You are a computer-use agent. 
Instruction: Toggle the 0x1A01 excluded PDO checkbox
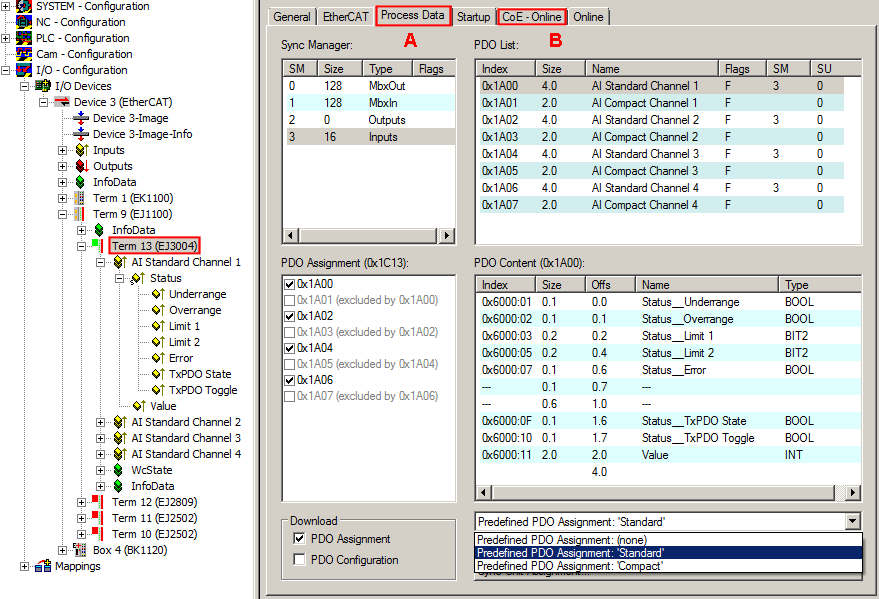[289, 300]
